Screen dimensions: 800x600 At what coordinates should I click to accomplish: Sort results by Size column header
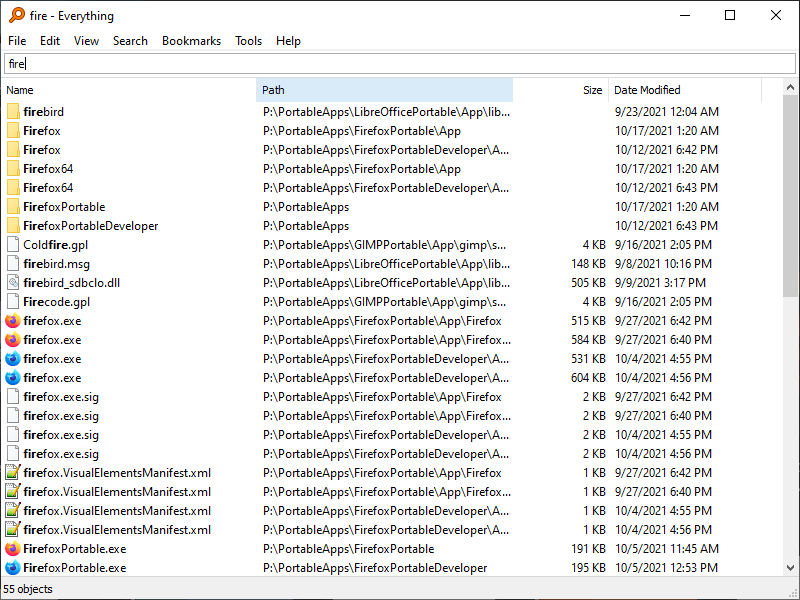coord(560,90)
